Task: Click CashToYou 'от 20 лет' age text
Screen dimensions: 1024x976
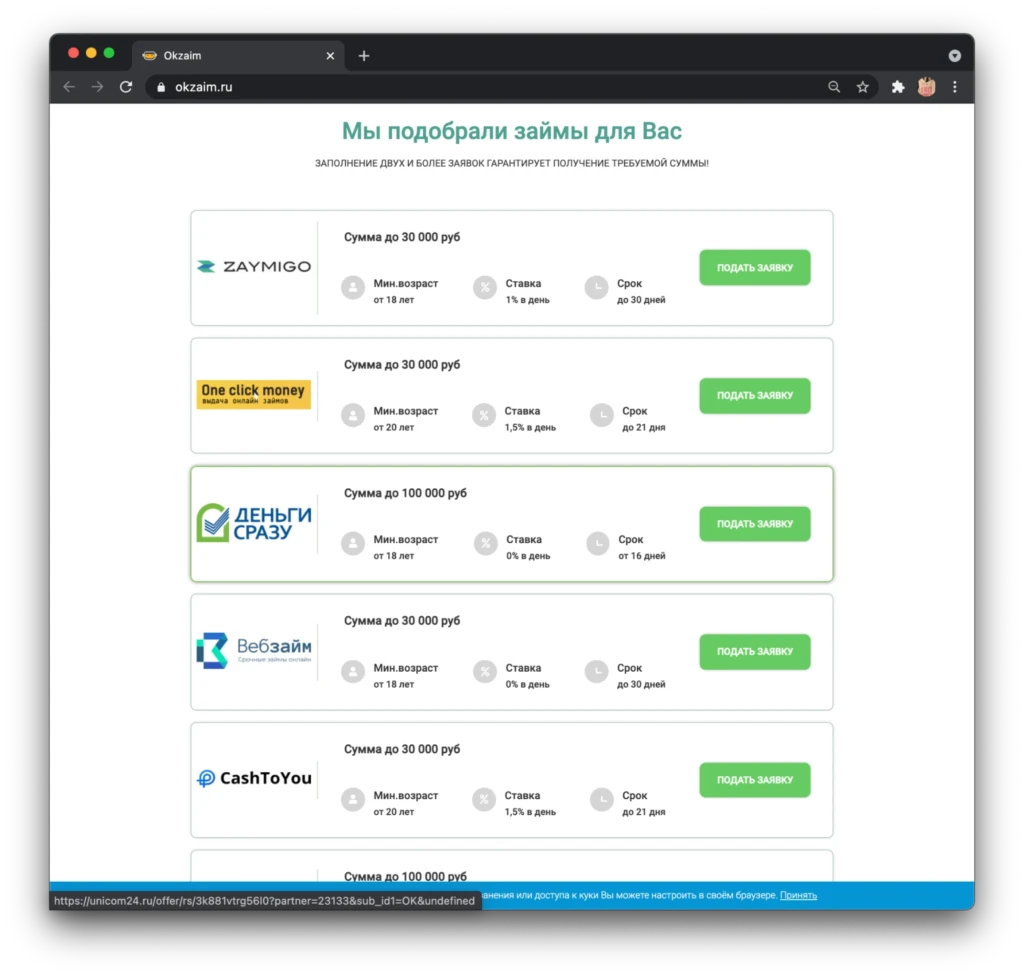Action: click(x=394, y=812)
